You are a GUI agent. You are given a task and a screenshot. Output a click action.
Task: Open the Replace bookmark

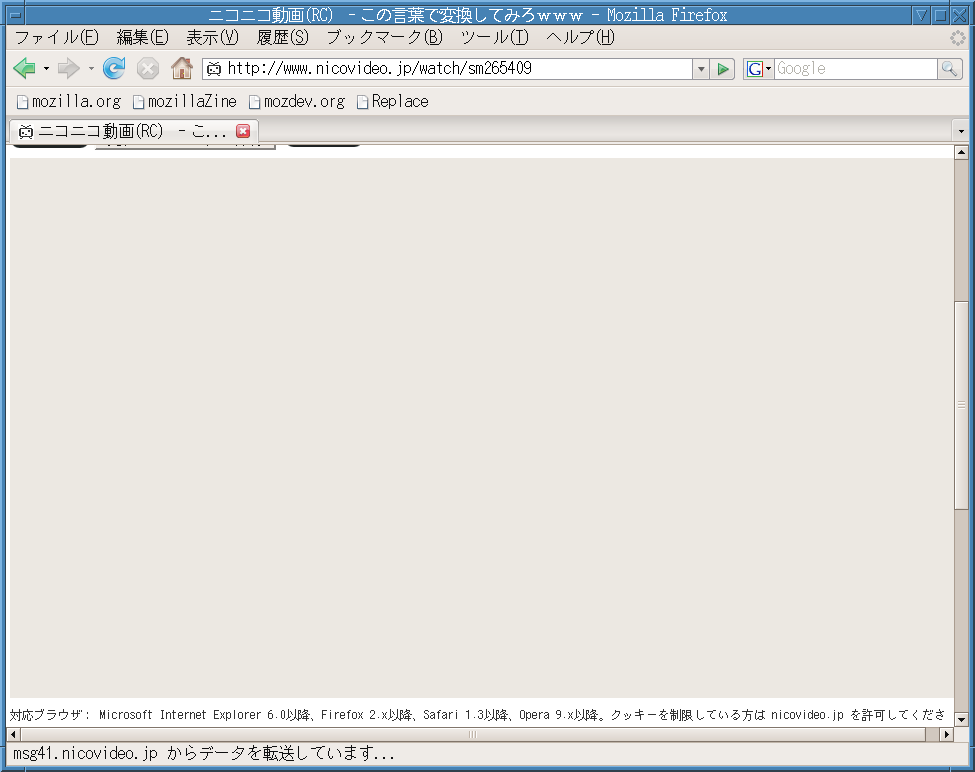pos(392,101)
